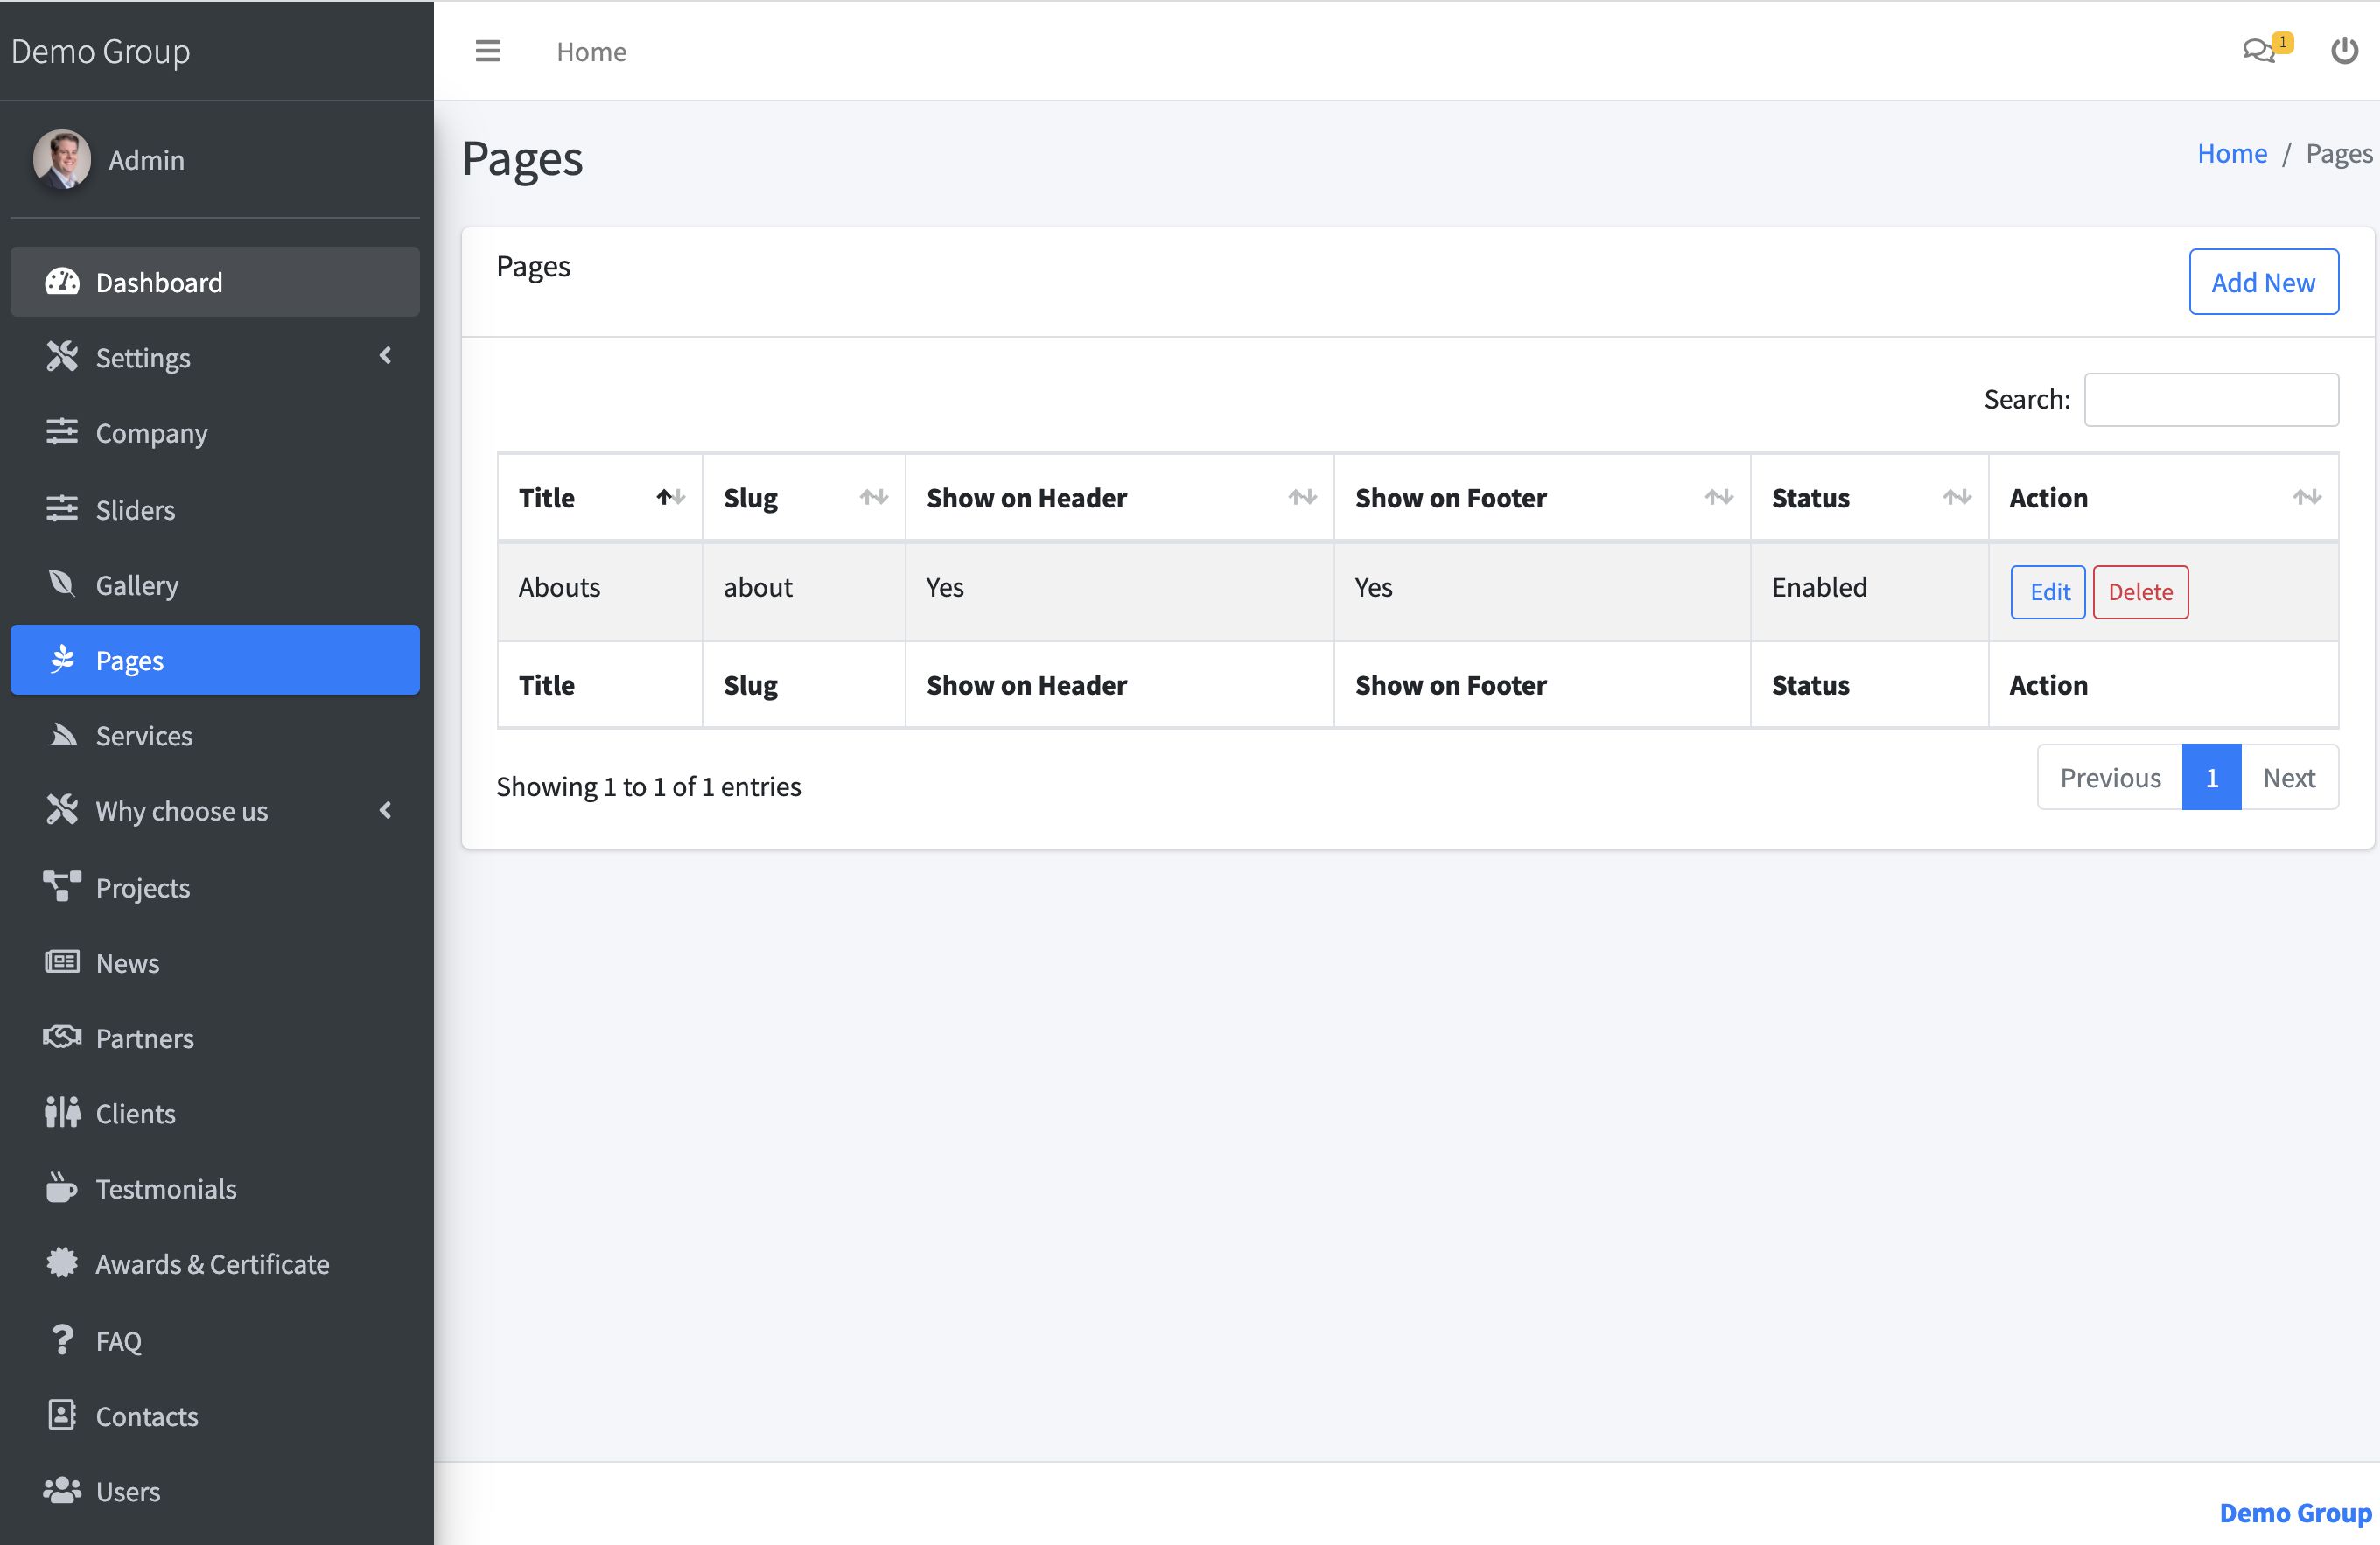Viewport: 2380px width, 1545px height.
Task: Click the Pages seedling icon
Action: [62, 659]
